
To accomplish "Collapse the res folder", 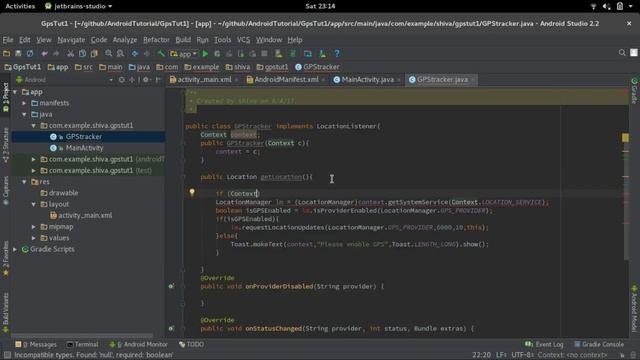I will pos(24,182).
